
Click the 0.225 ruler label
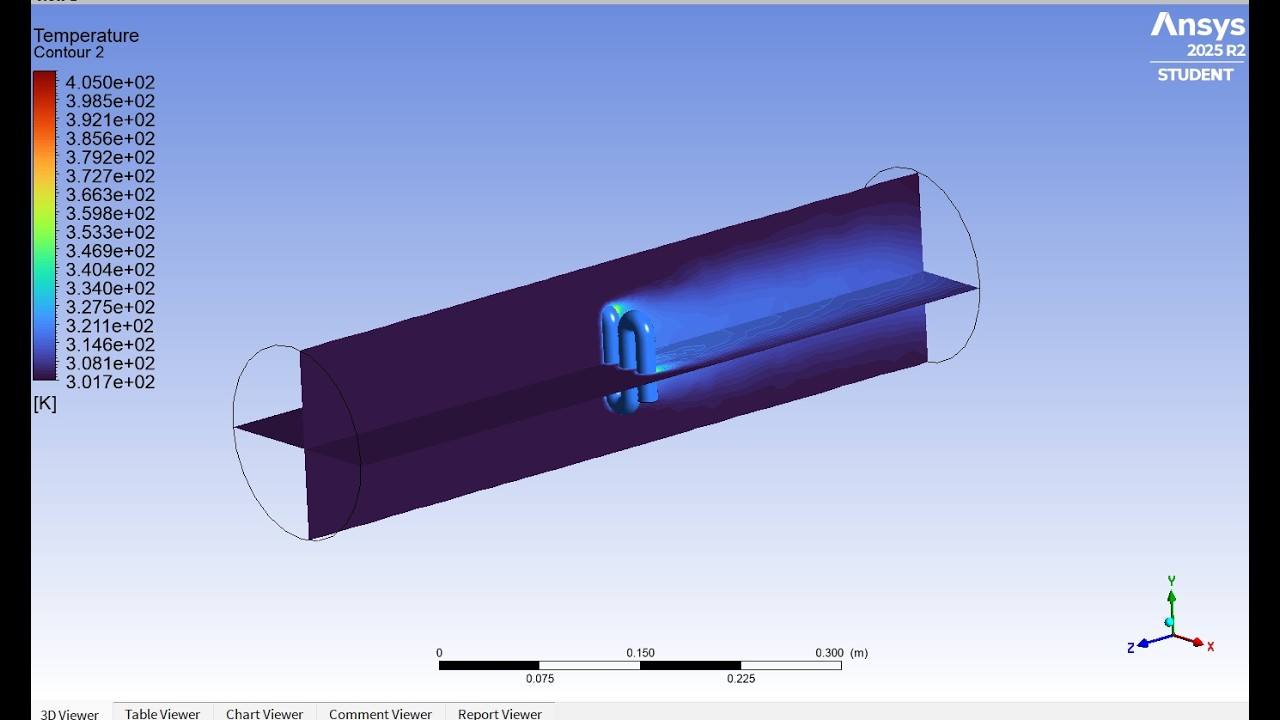741,679
